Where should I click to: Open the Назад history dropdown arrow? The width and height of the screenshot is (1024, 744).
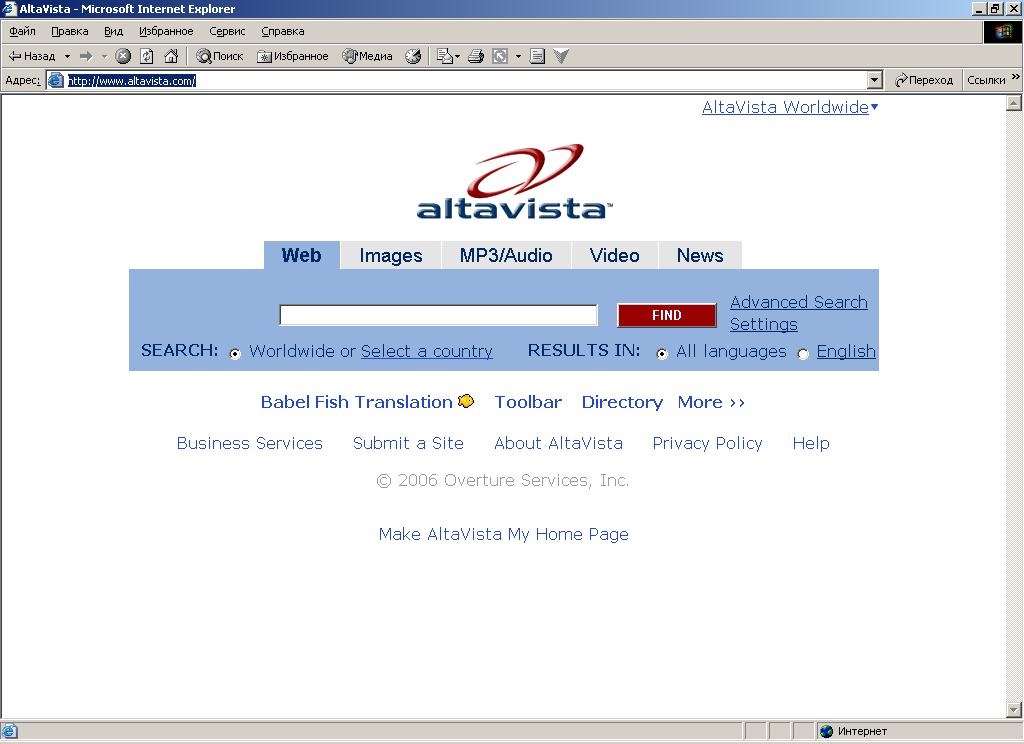click(x=67, y=56)
